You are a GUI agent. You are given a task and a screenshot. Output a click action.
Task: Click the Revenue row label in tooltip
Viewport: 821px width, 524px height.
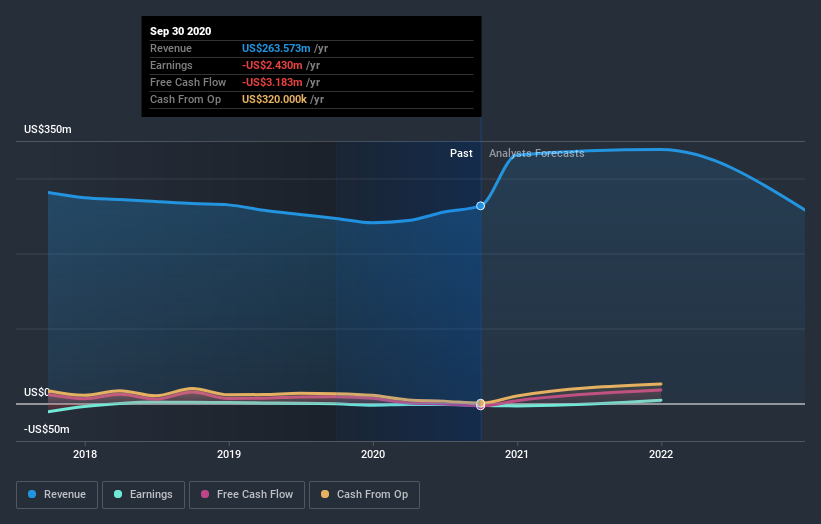(171, 48)
